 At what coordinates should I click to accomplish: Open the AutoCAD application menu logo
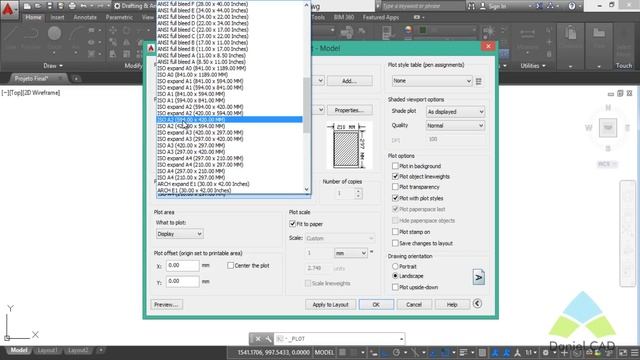tap(8, 9)
